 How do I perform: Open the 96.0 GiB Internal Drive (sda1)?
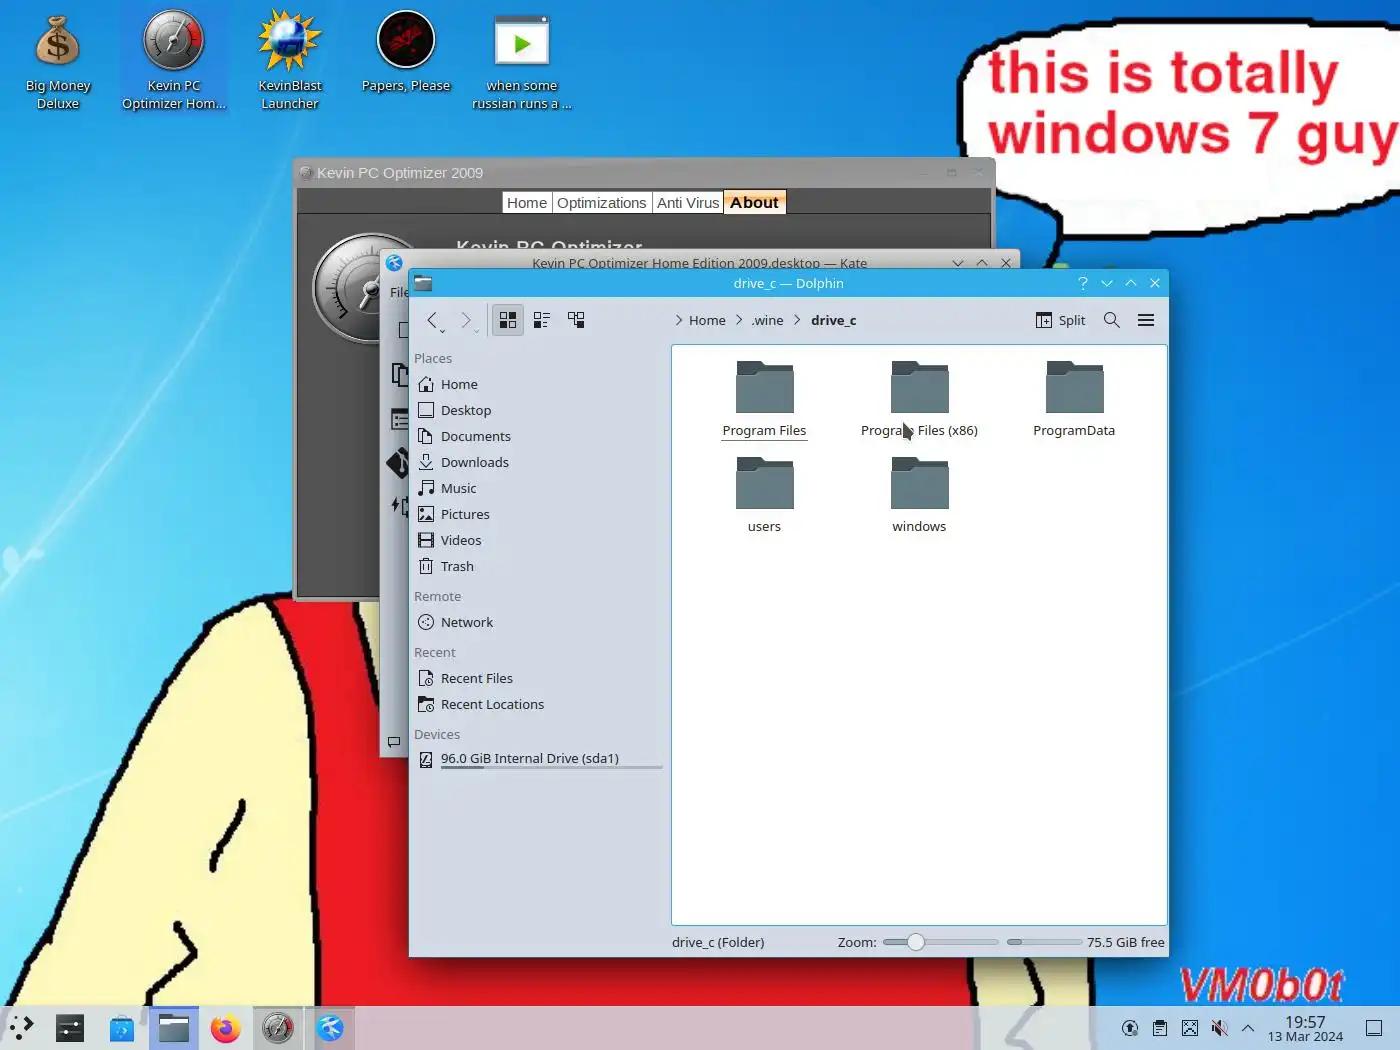point(538,759)
